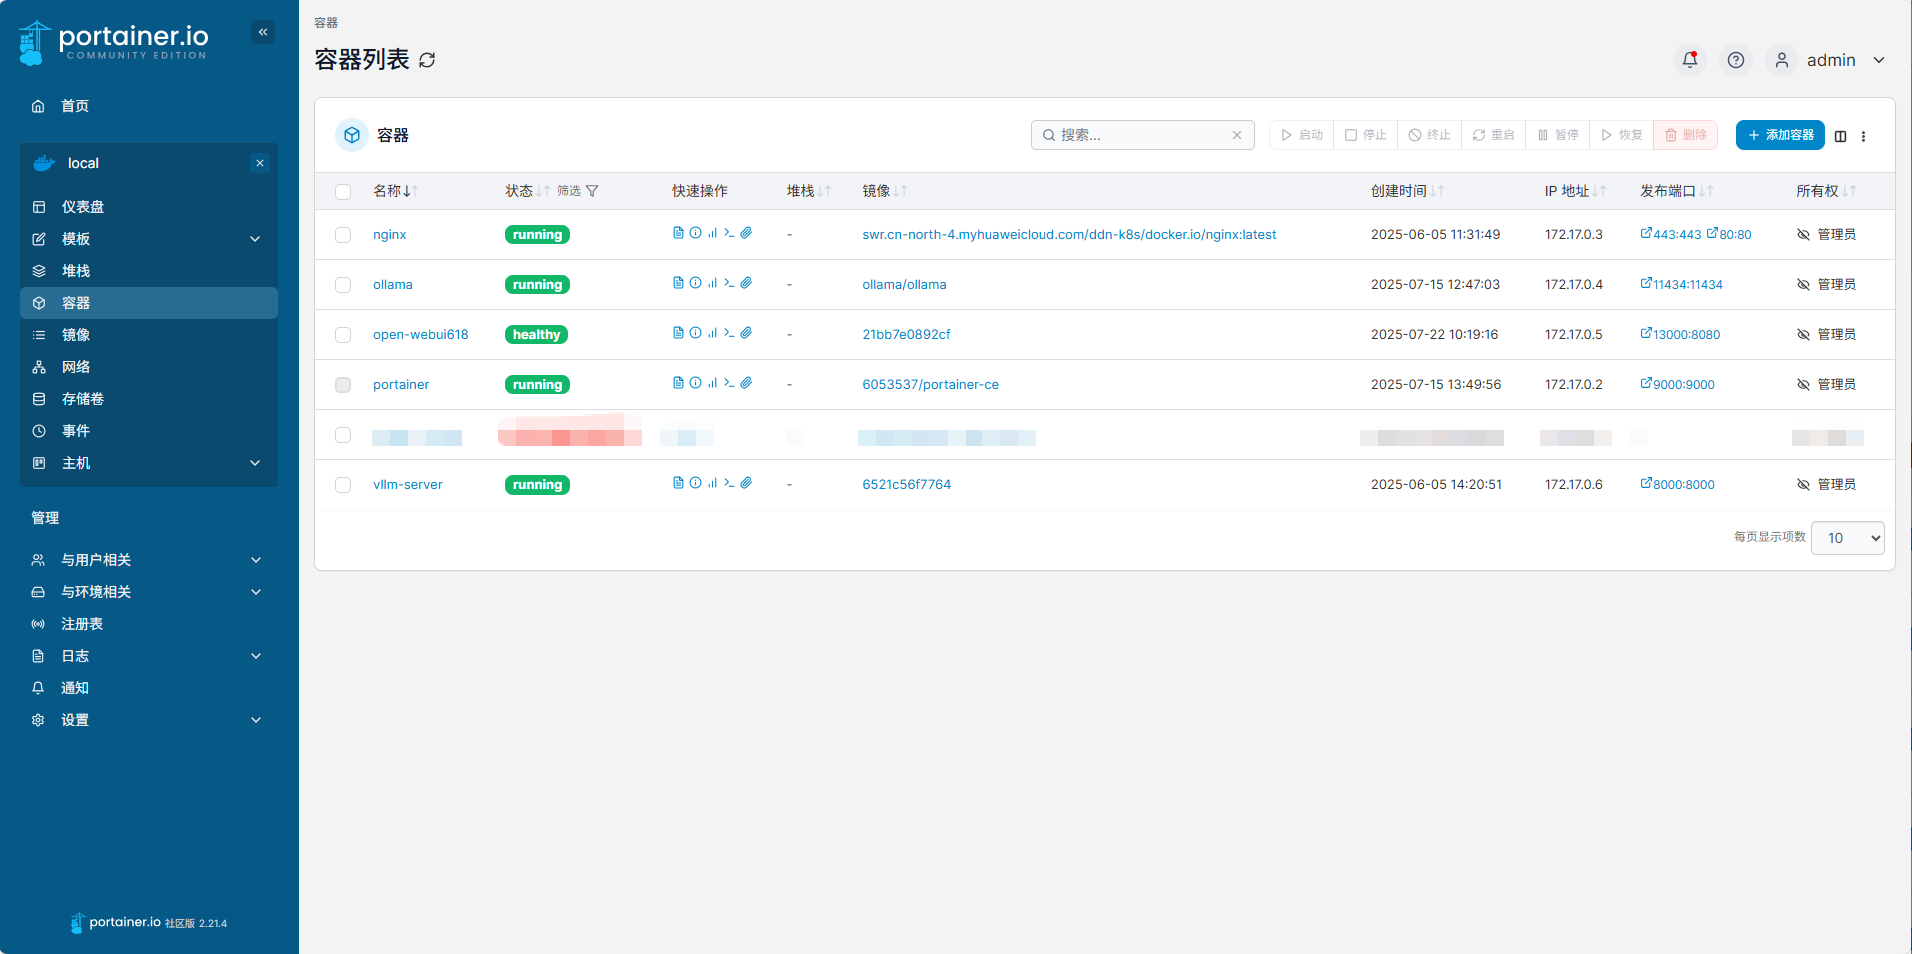Expand the 与用户相关 menu
Viewport: 1912px width, 954px height.
pos(149,560)
